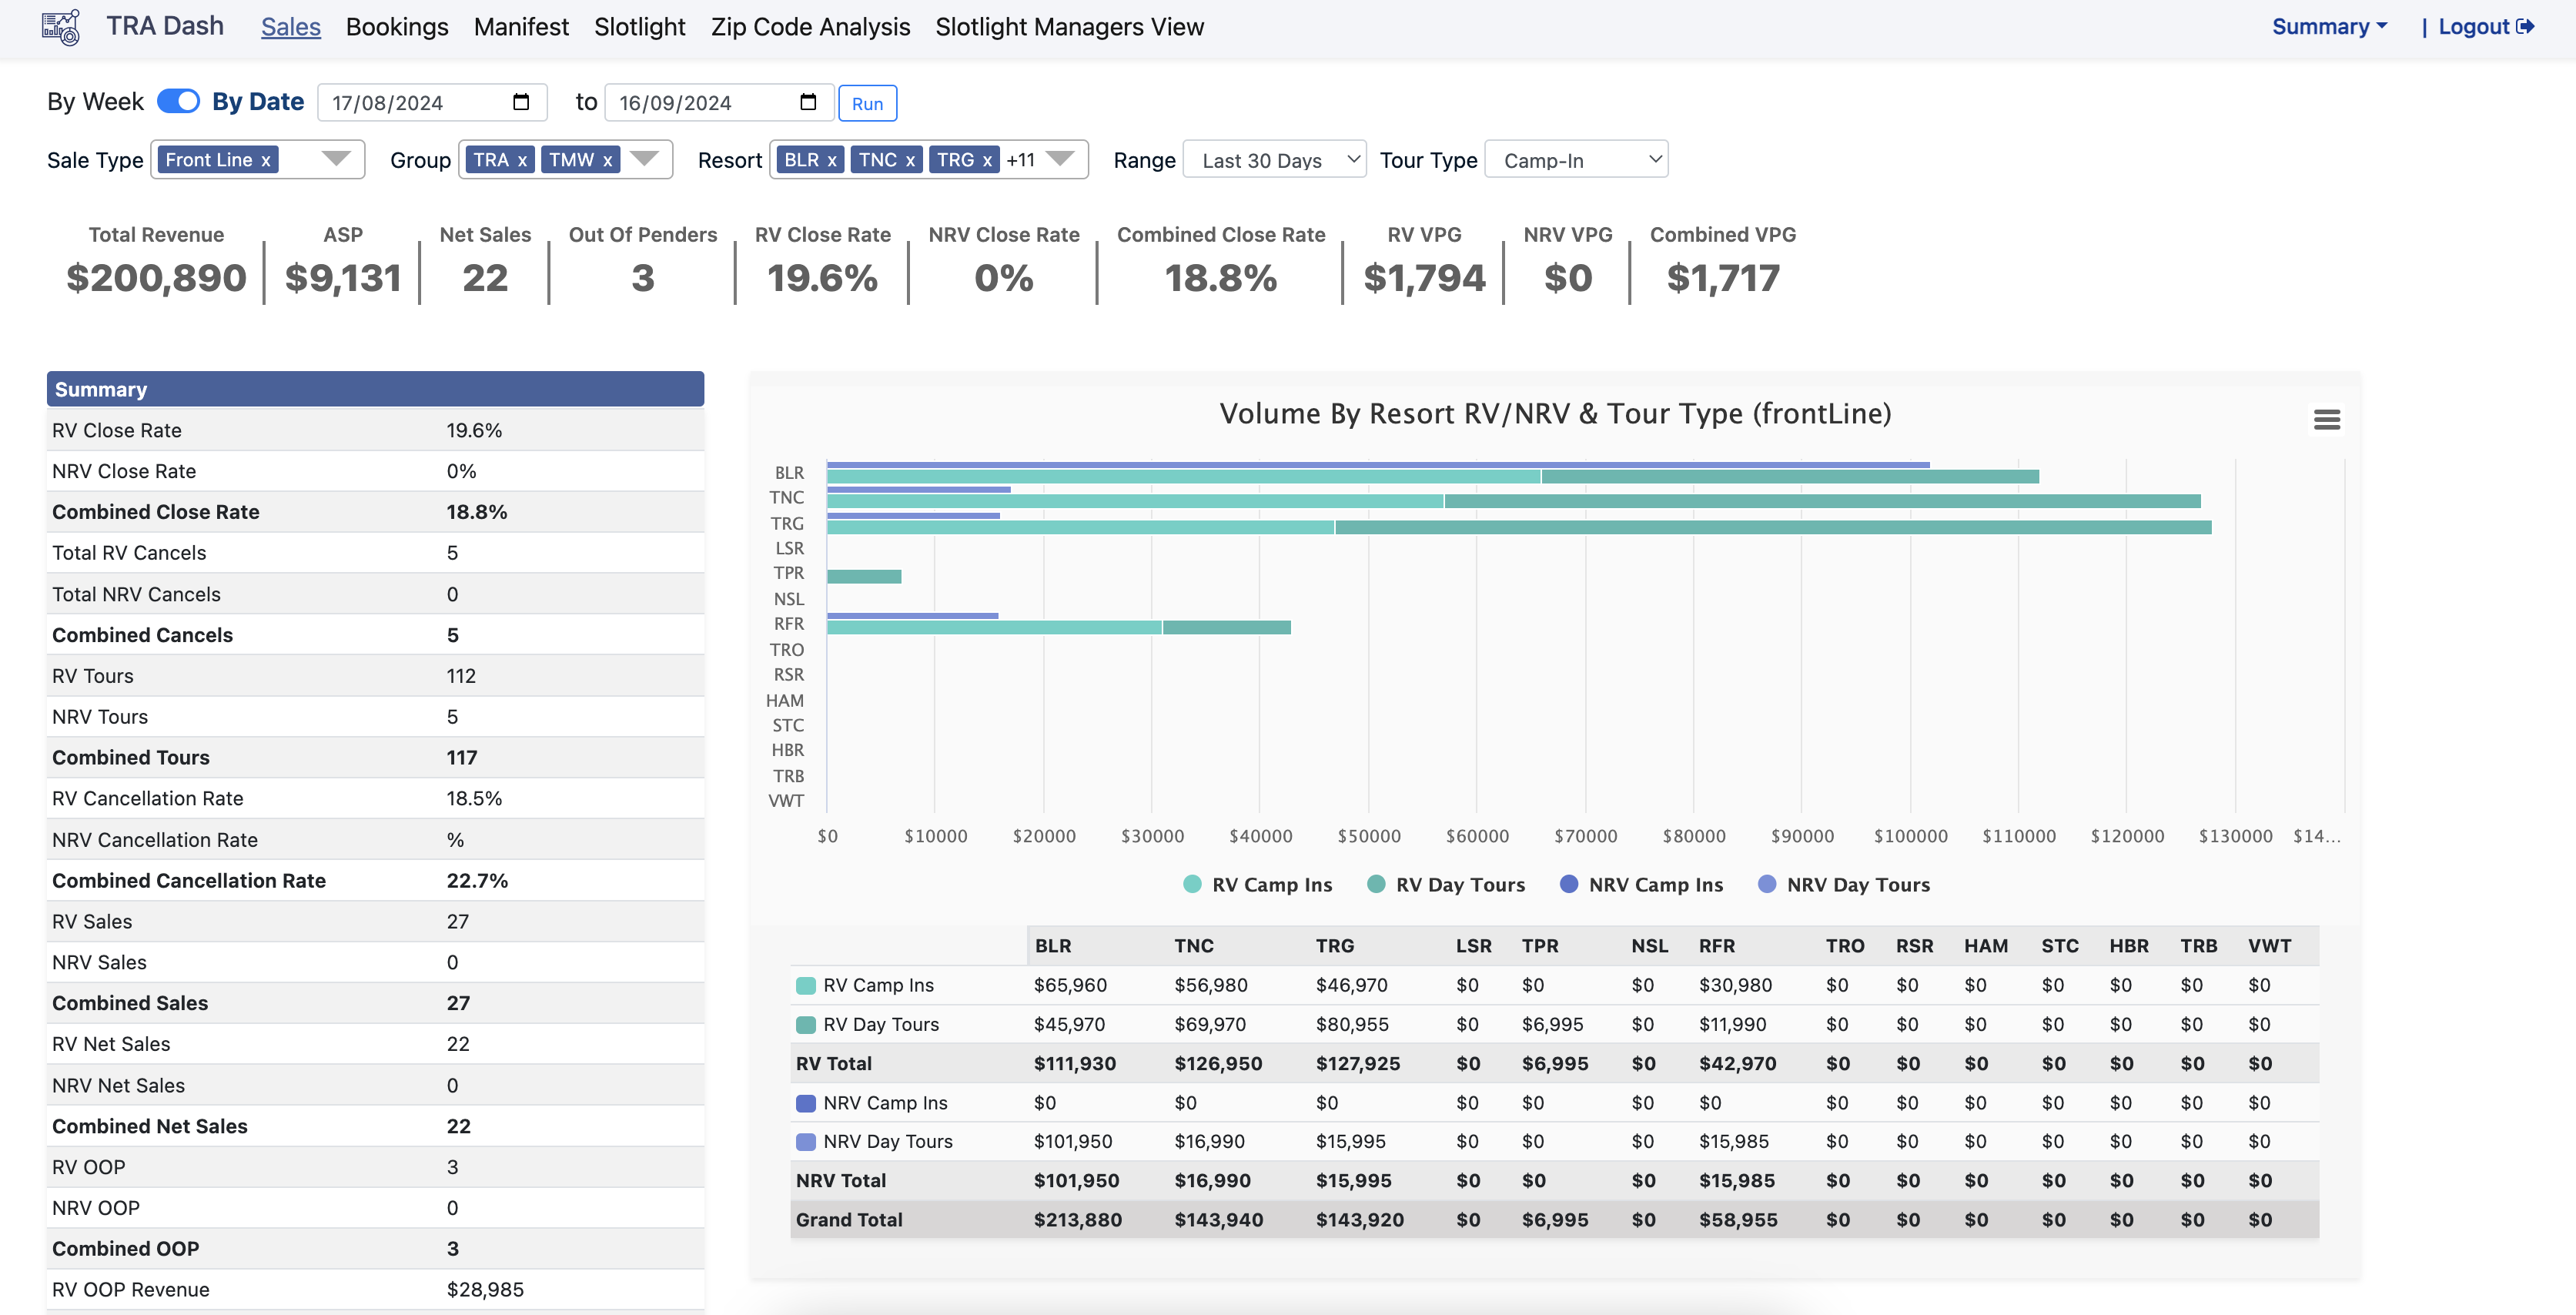Click the RV OOP Revenue $28,985 row
Viewport: 2576px width, 1315px height.
click(375, 1289)
